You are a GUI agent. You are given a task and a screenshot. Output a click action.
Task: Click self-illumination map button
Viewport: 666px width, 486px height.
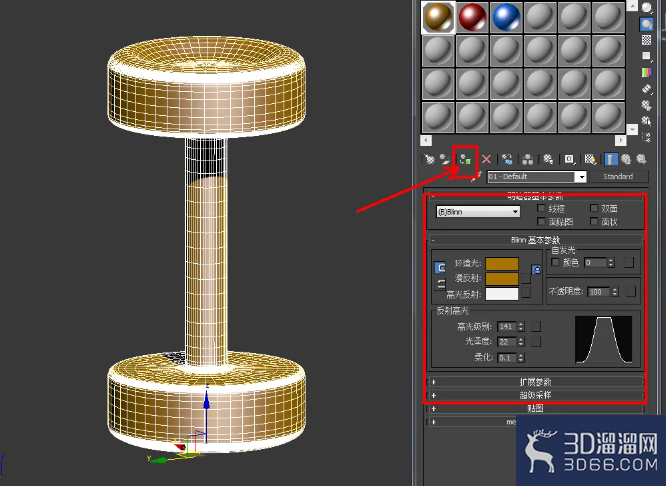coord(629,263)
